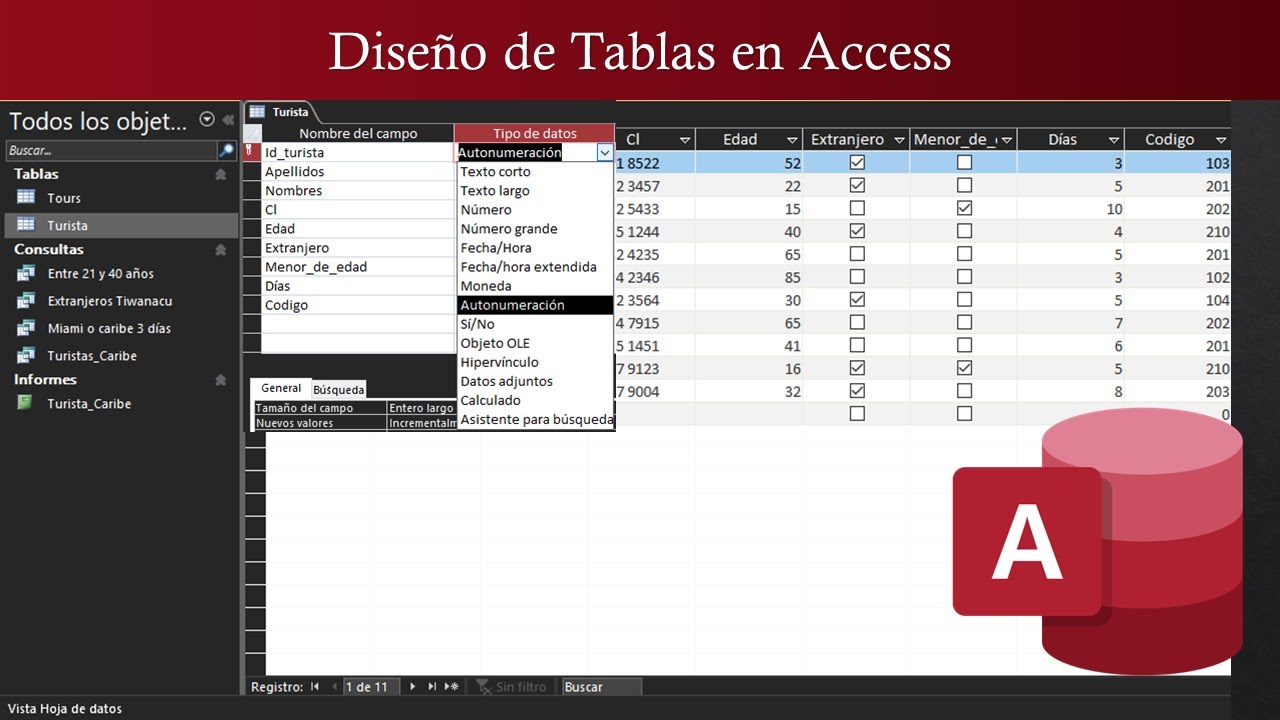Image resolution: width=1280 pixels, height=720 pixels.
Task: Click the Buscar box in the record navigator
Action: tap(601, 687)
